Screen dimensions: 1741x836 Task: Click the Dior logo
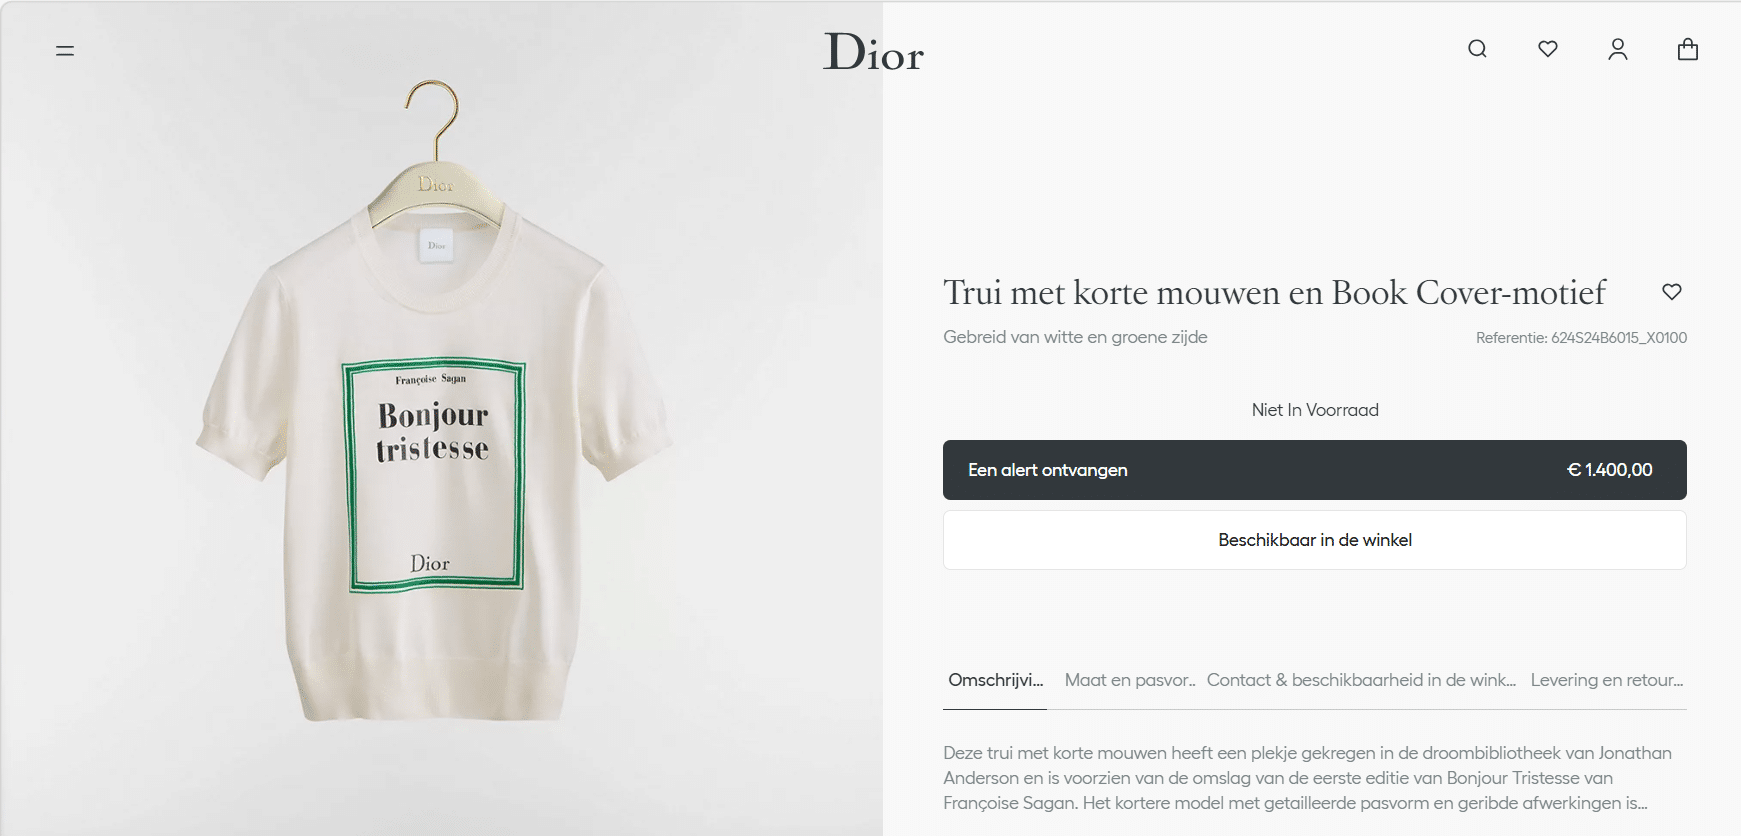click(873, 52)
